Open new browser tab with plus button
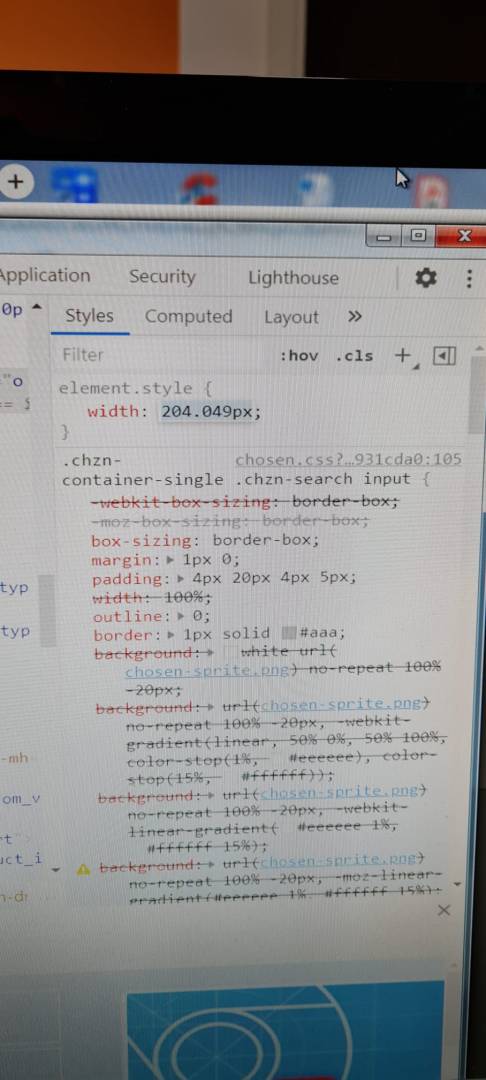 pos(15,183)
